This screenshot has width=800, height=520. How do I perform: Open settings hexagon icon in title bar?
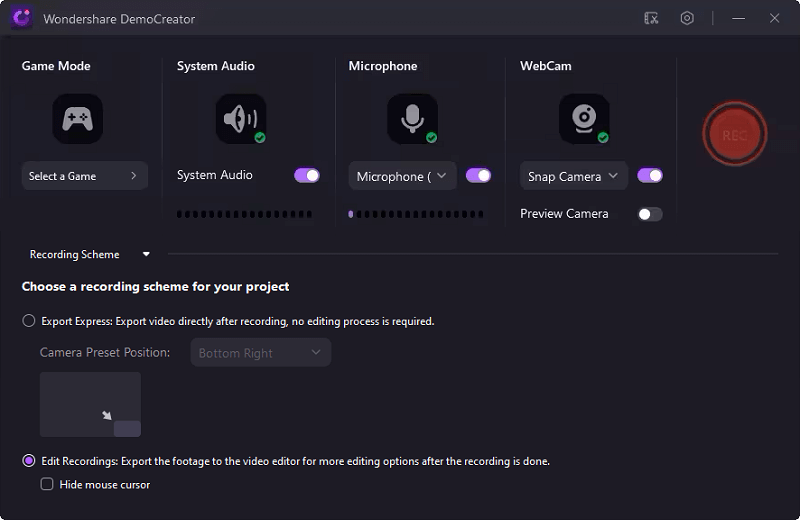click(687, 18)
